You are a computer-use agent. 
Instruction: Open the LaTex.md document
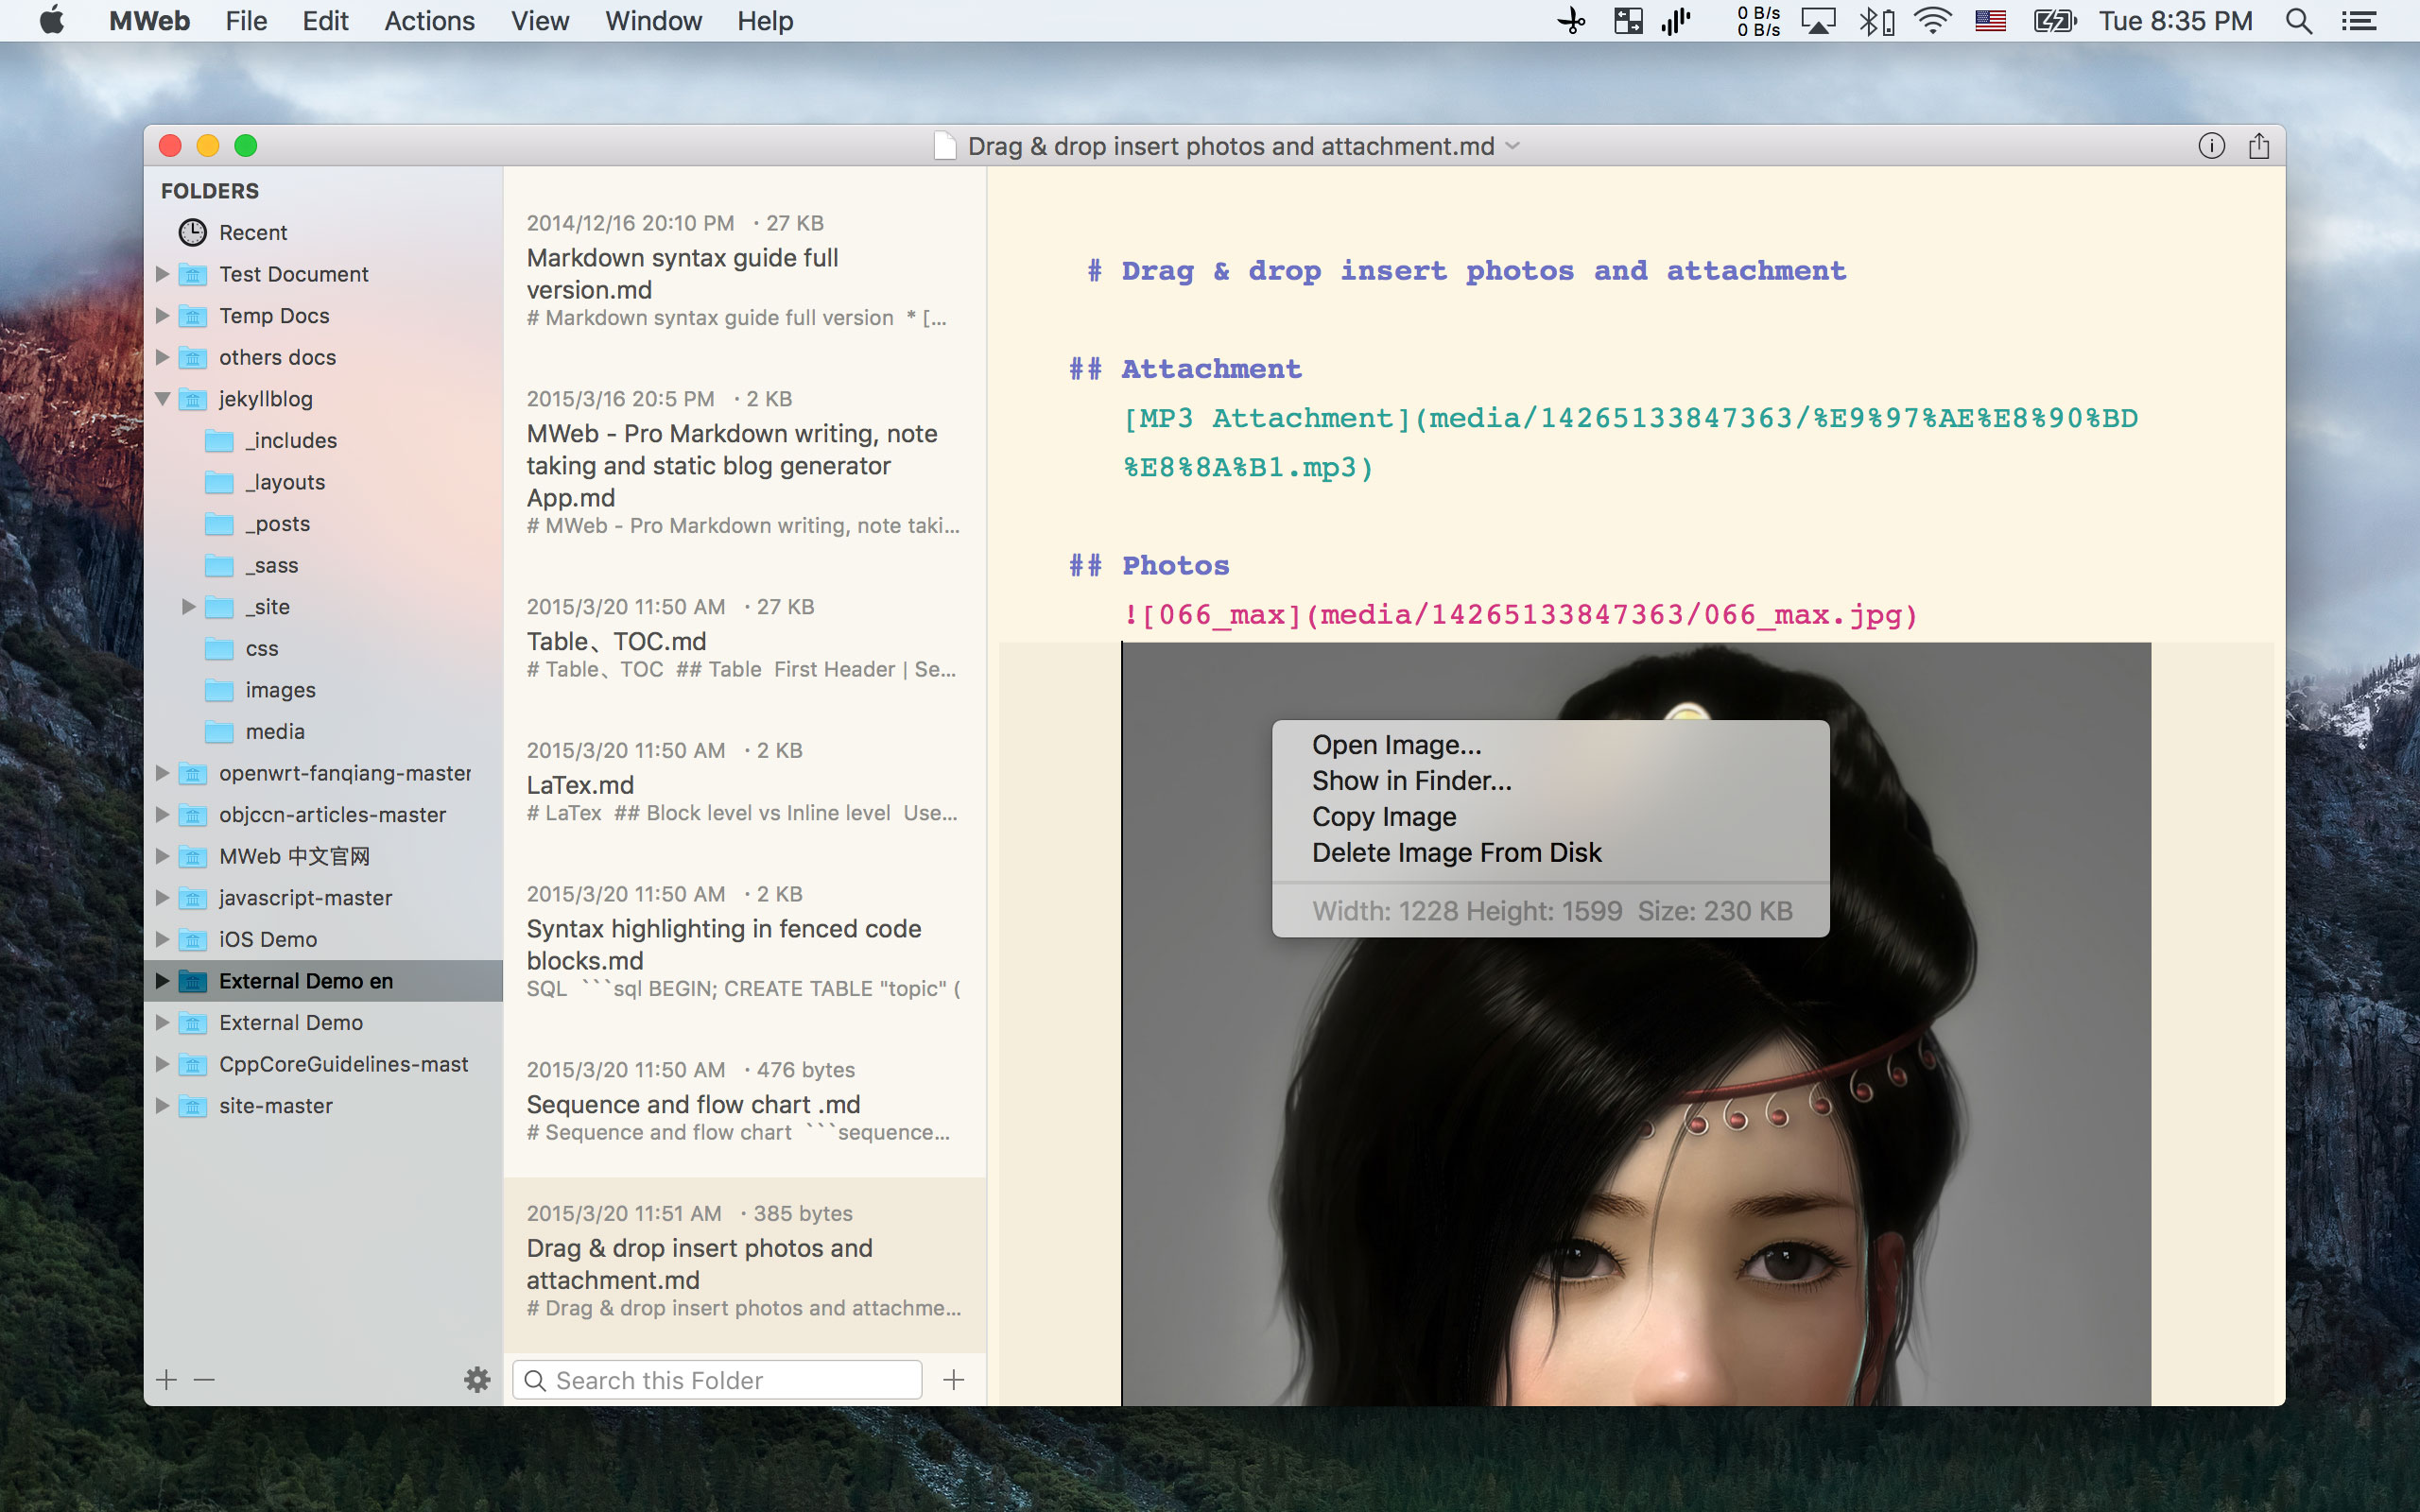click(580, 785)
